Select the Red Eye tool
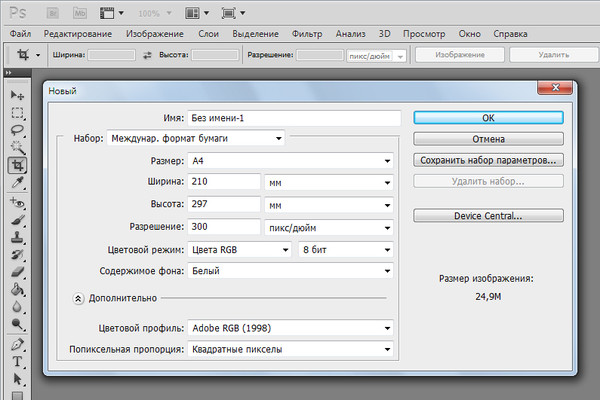Screen dimensions: 600x400 click(17, 203)
